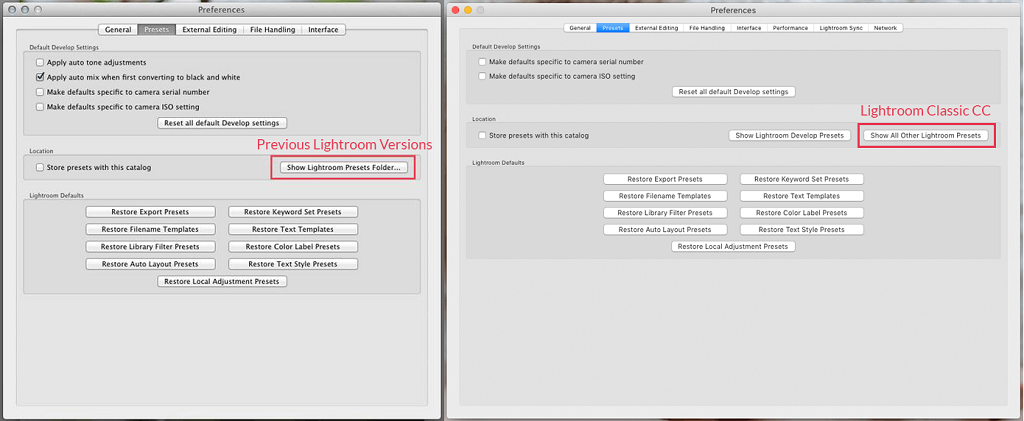Restore Library Filter Presets in left window
The width and height of the screenshot is (1024, 421).
coord(150,247)
